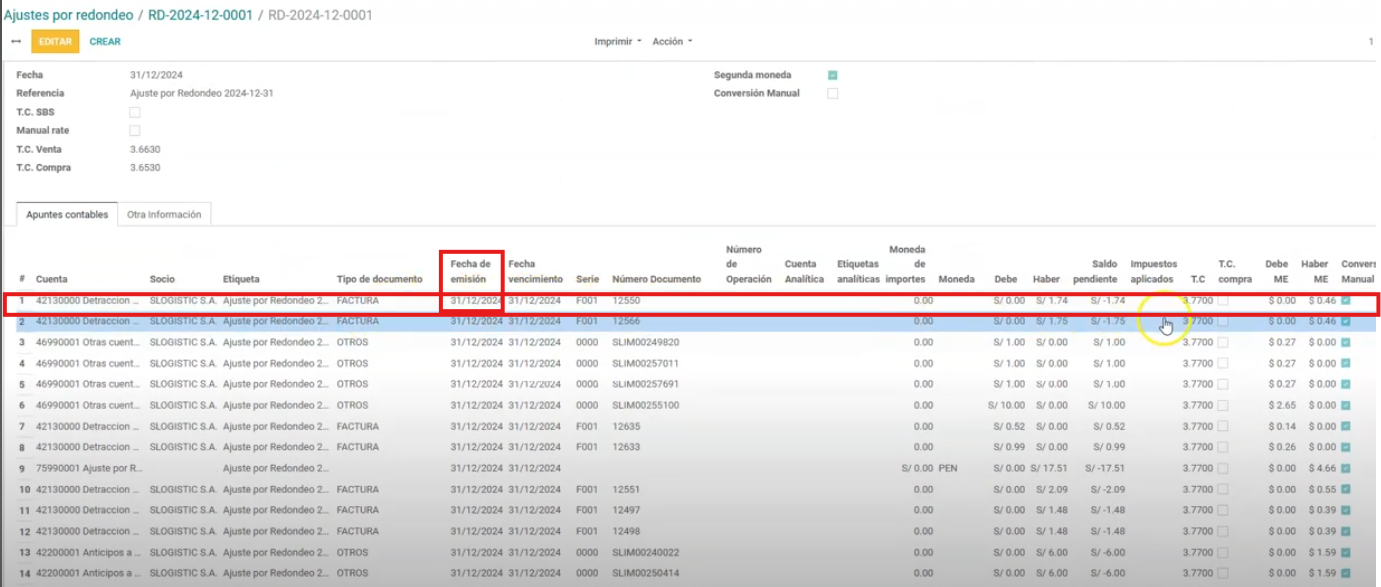Toggle T.C. compra checkbox in row 1
This screenshot has height=587, width=1381.
point(1223,301)
